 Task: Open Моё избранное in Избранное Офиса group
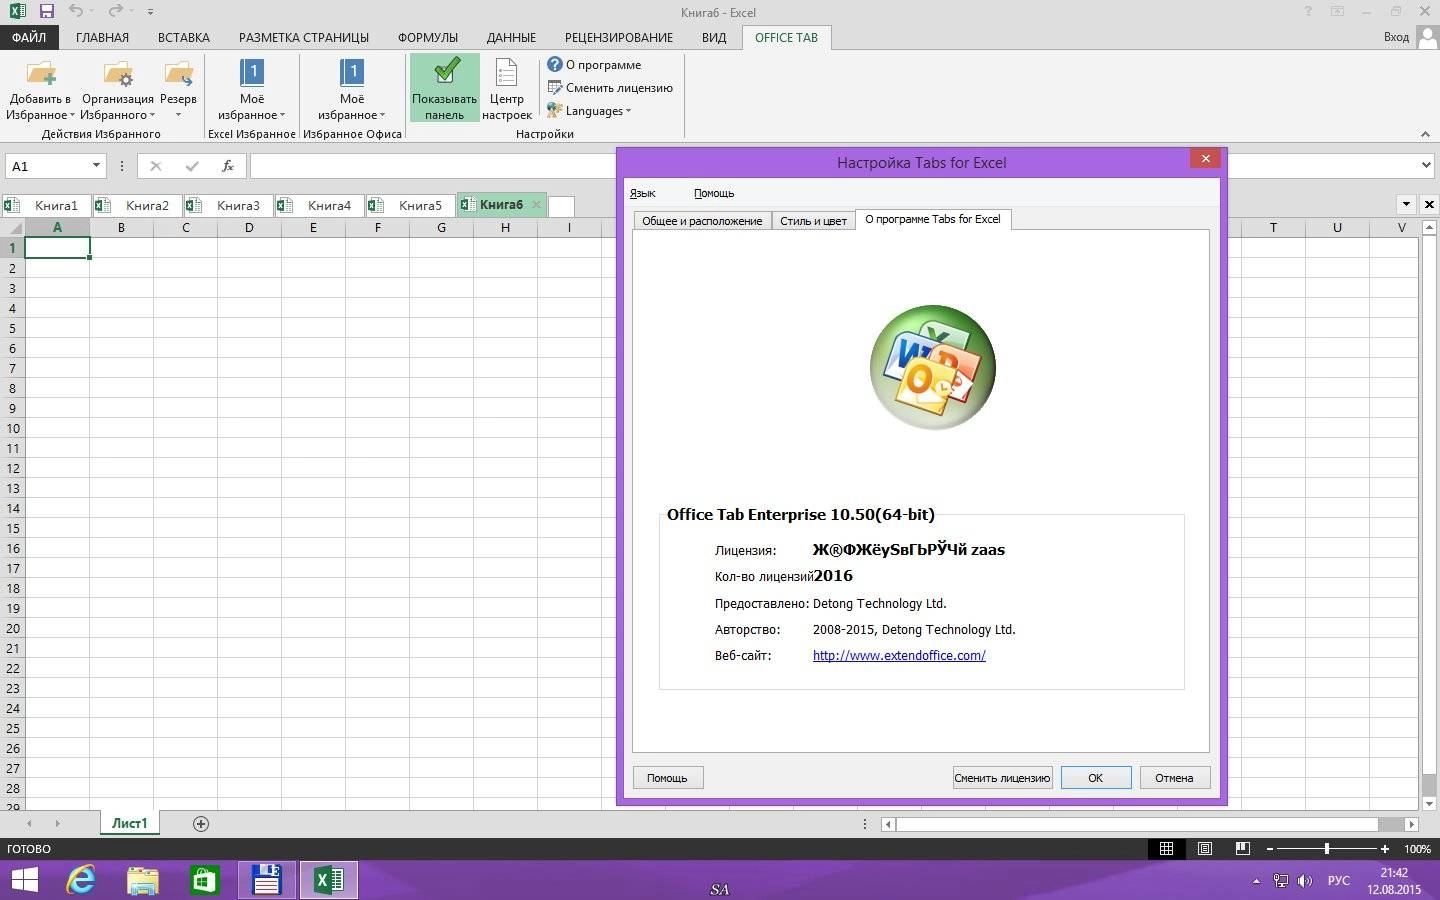[352, 89]
